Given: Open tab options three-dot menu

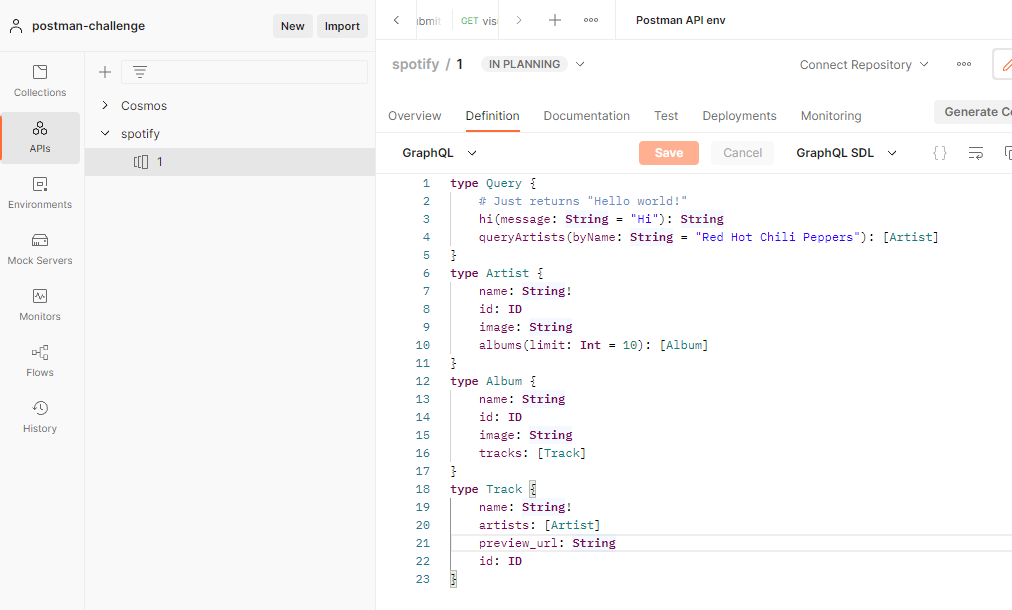Looking at the screenshot, I should coord(591,20).
